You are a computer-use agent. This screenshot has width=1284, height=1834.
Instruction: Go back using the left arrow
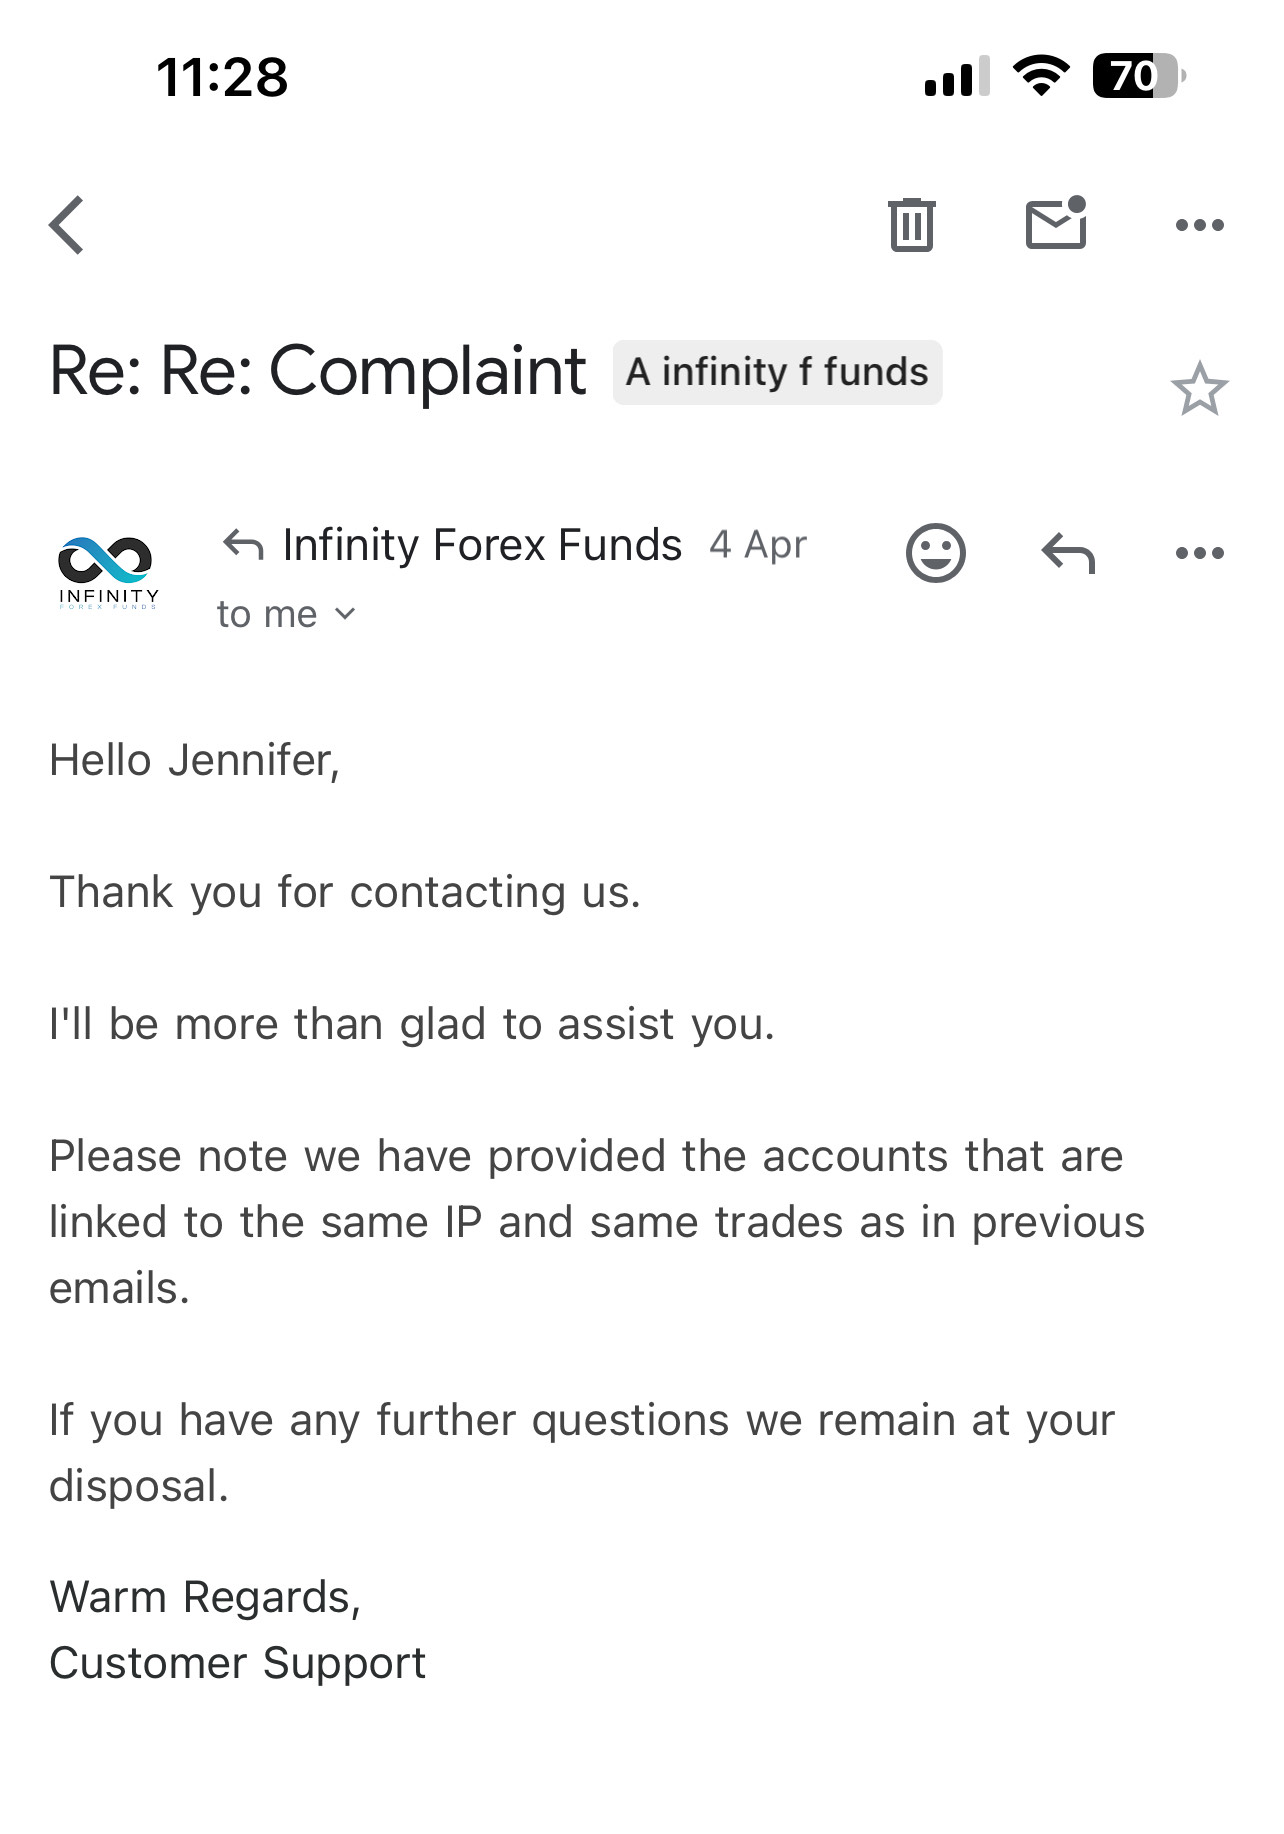click(x=68, y=225)
